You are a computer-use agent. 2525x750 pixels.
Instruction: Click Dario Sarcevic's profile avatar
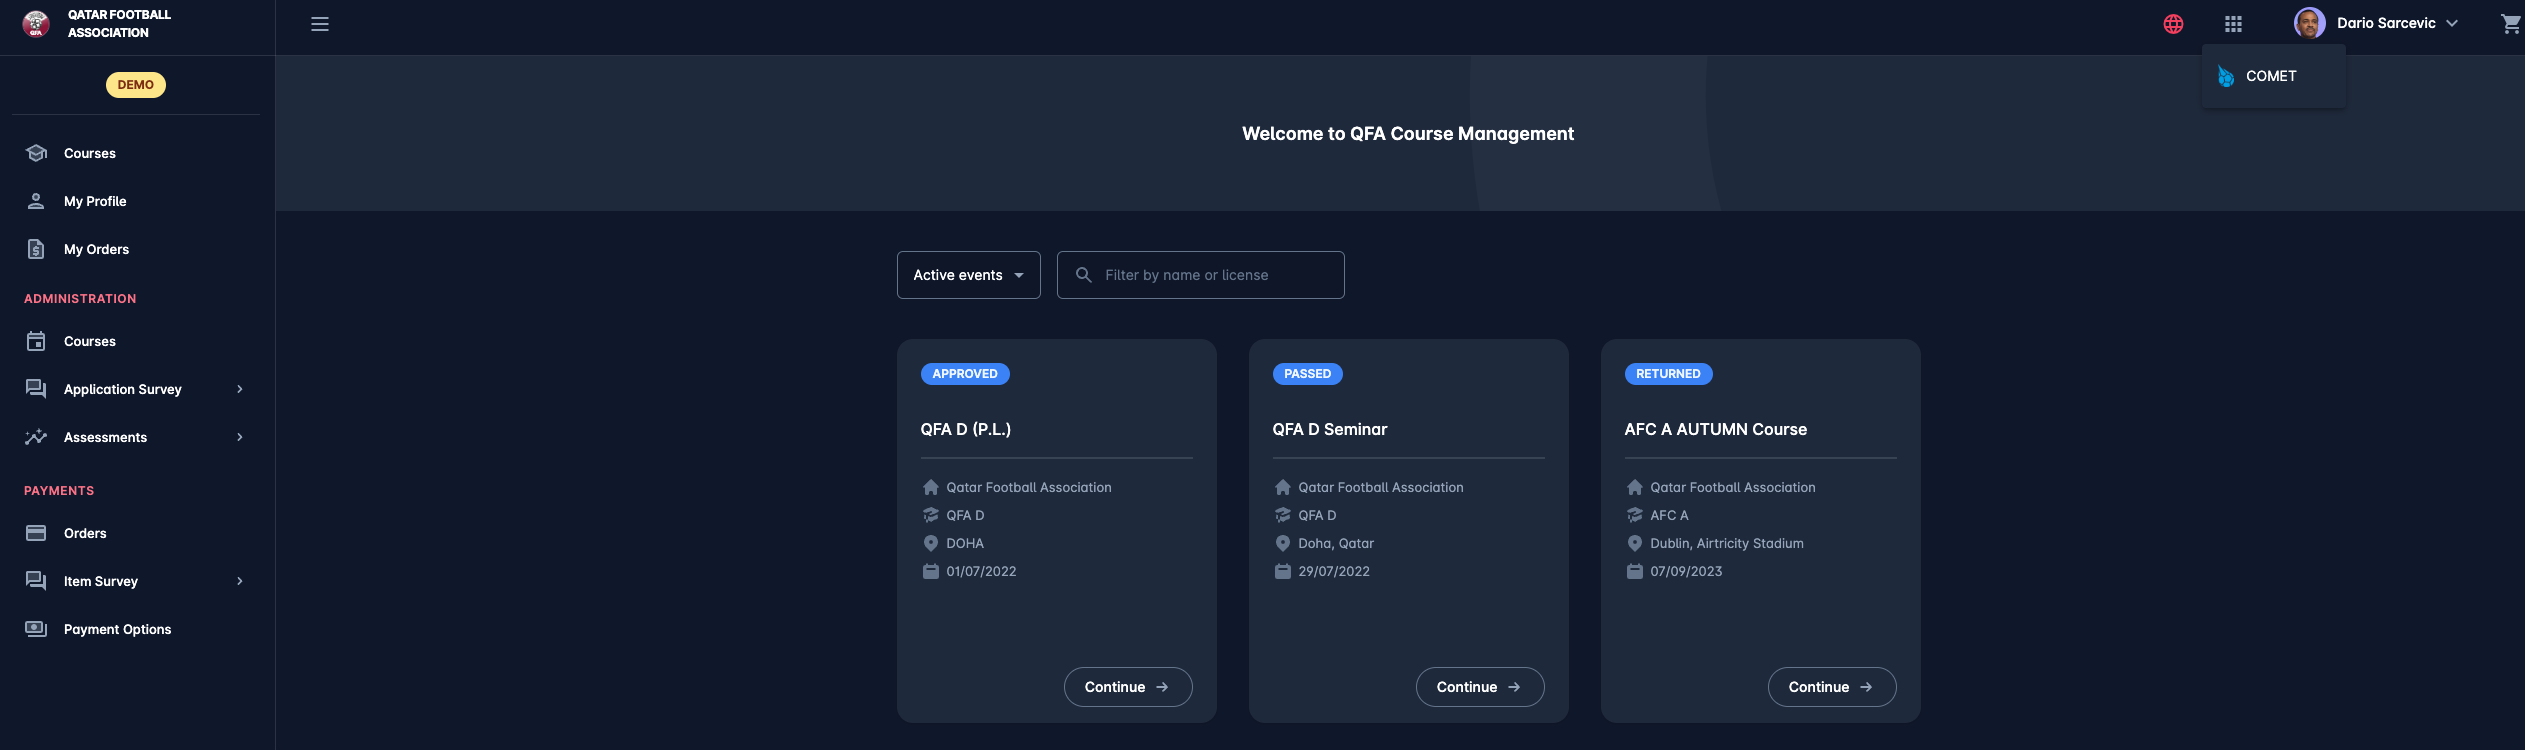pos(2309,23)
